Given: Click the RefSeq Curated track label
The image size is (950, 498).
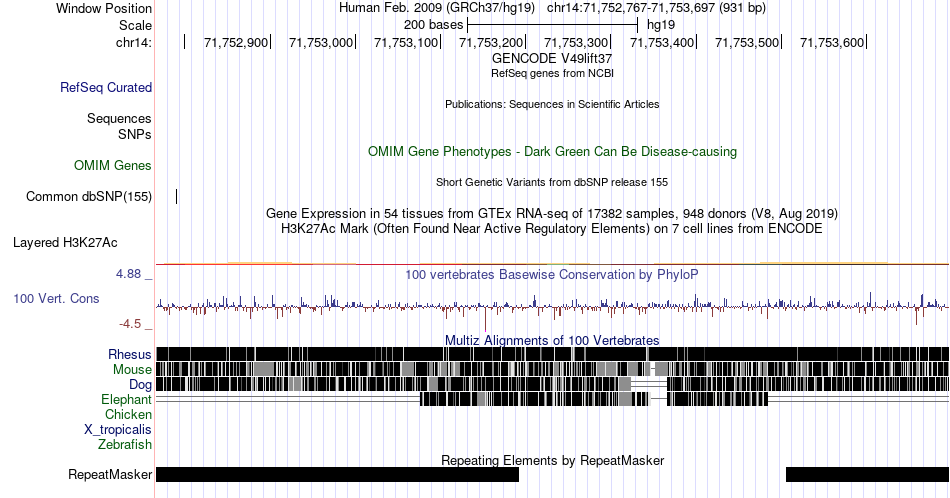Looking at the screenshot, I should (106, 87).
